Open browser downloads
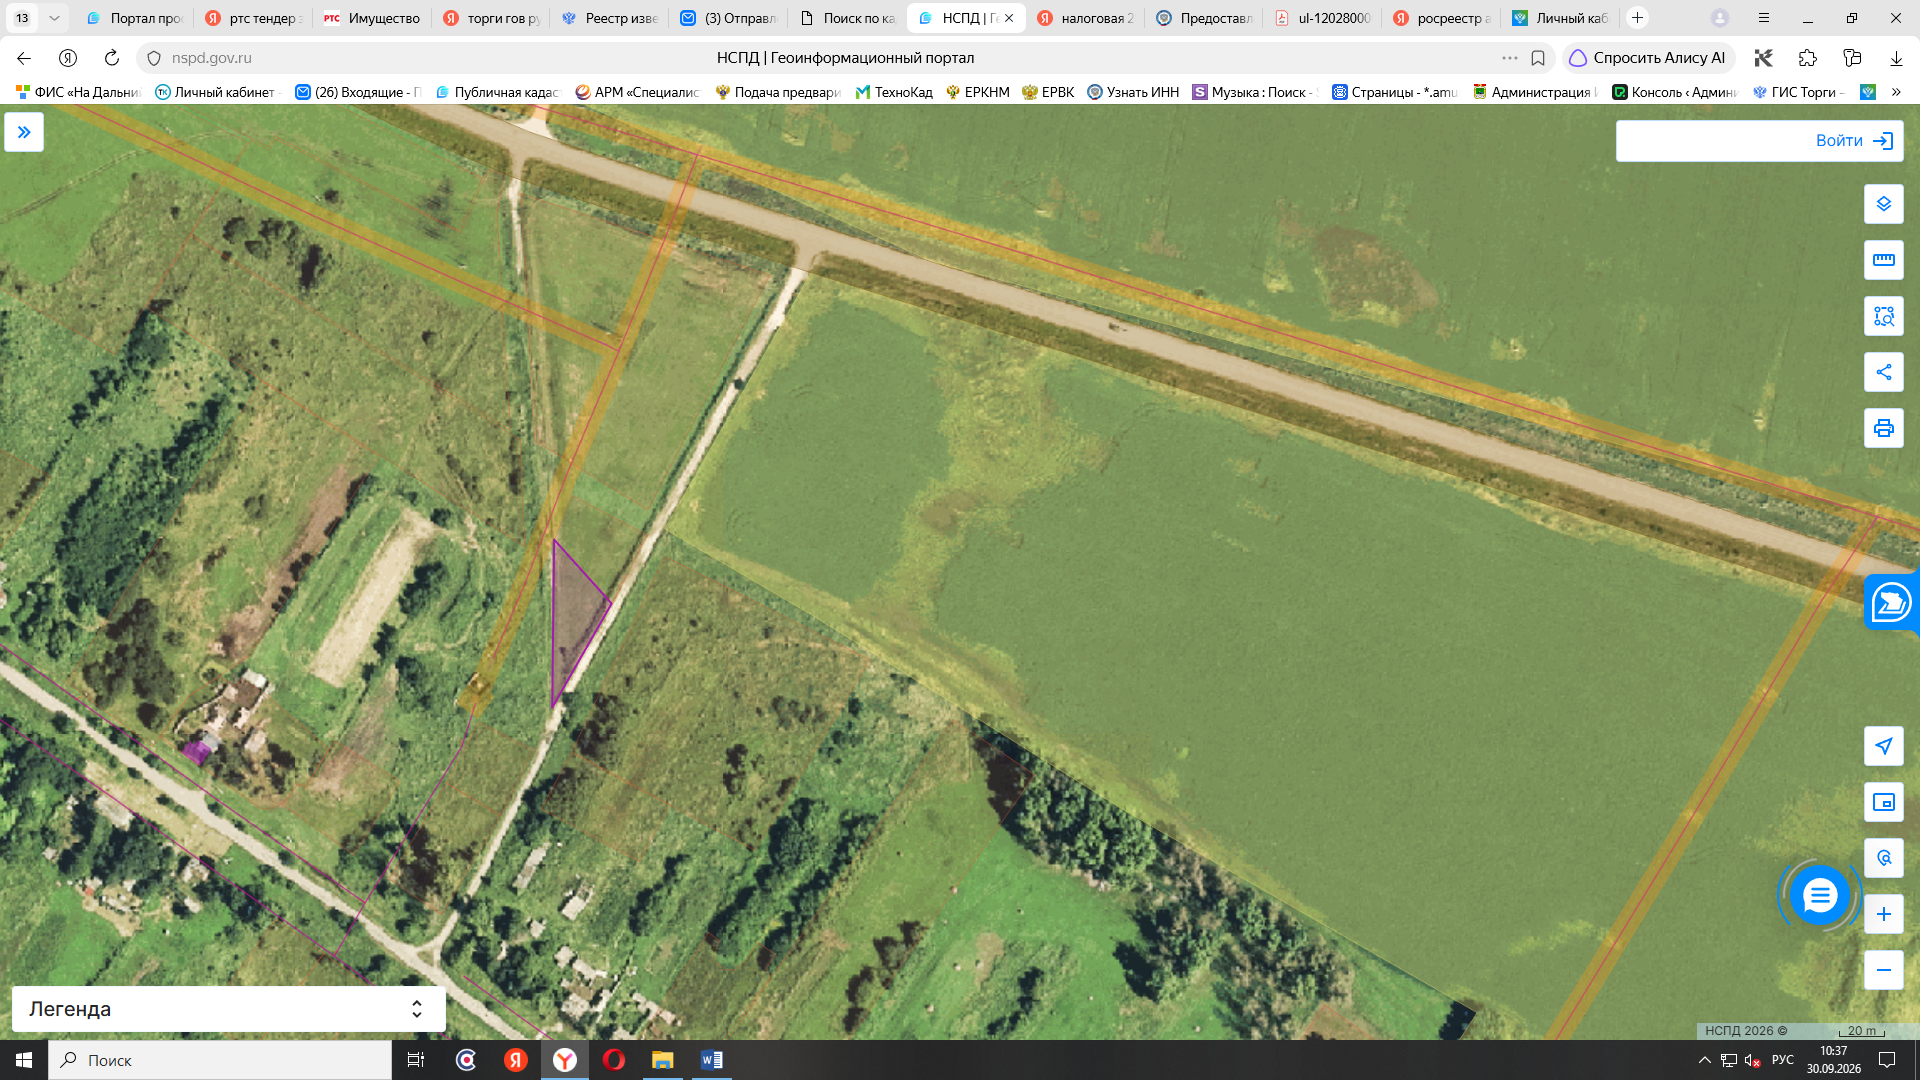1920x1080 pixels. [1896, 58]
